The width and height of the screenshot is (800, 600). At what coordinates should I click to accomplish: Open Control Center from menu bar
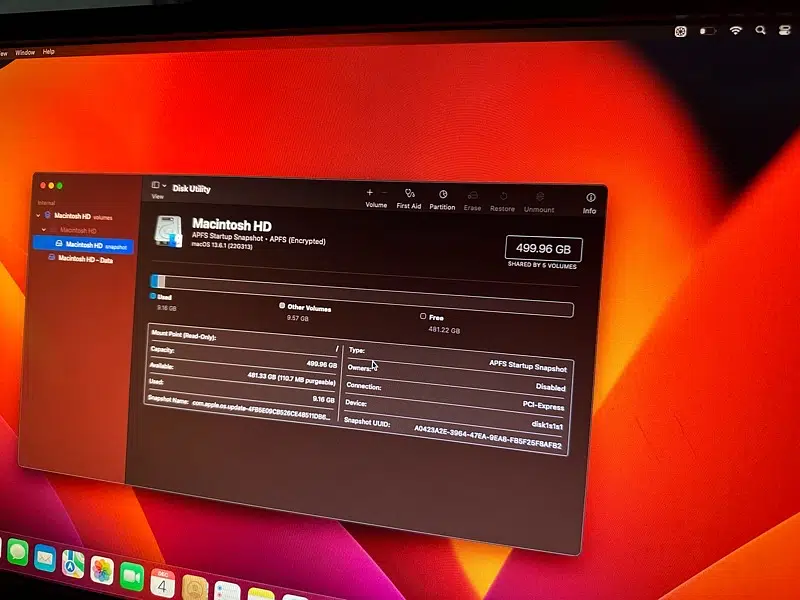[x=785, y=30]
